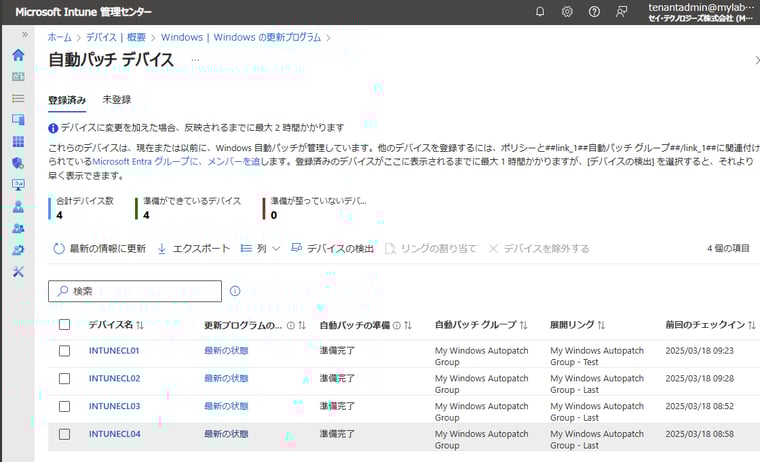Open 最新の状態 link for INTUNECL02

coord(226,378)
